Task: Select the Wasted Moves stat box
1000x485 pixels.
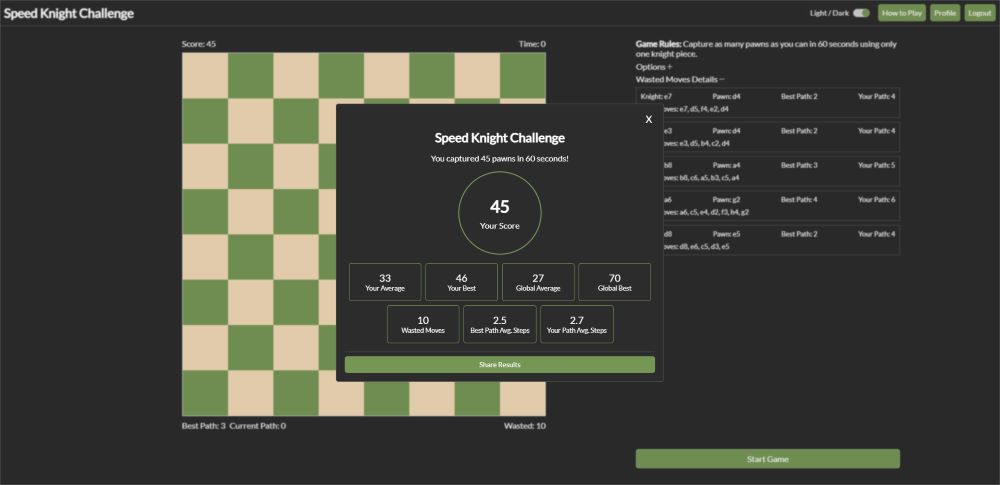Action: (x=423, y=324)
